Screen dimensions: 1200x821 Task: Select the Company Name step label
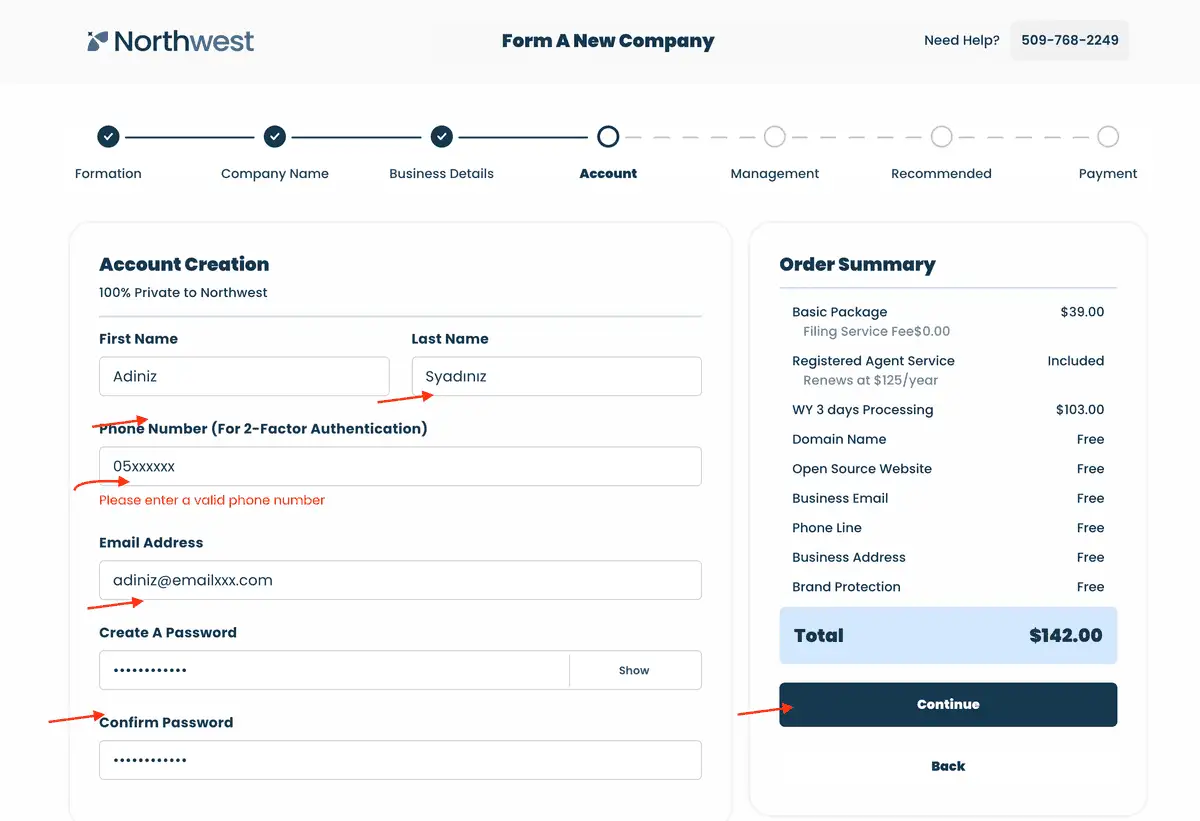(x=275, y=174)
